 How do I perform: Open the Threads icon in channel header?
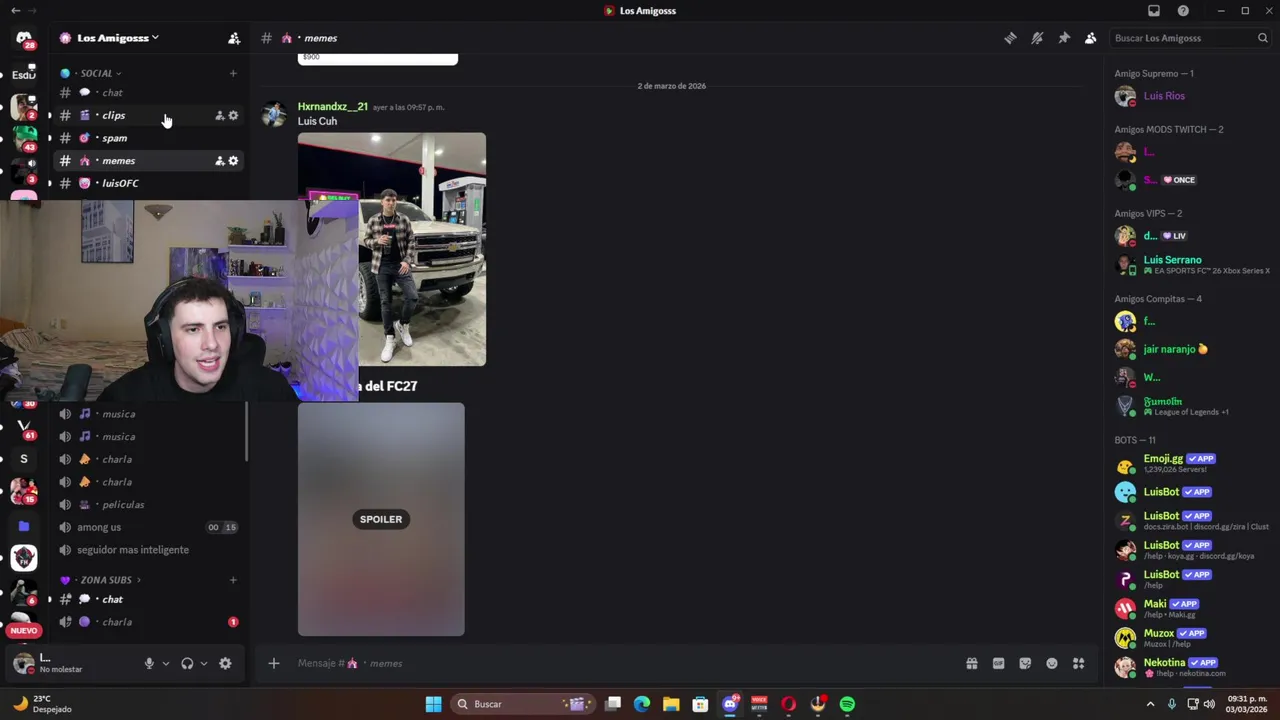[1010, 38]
